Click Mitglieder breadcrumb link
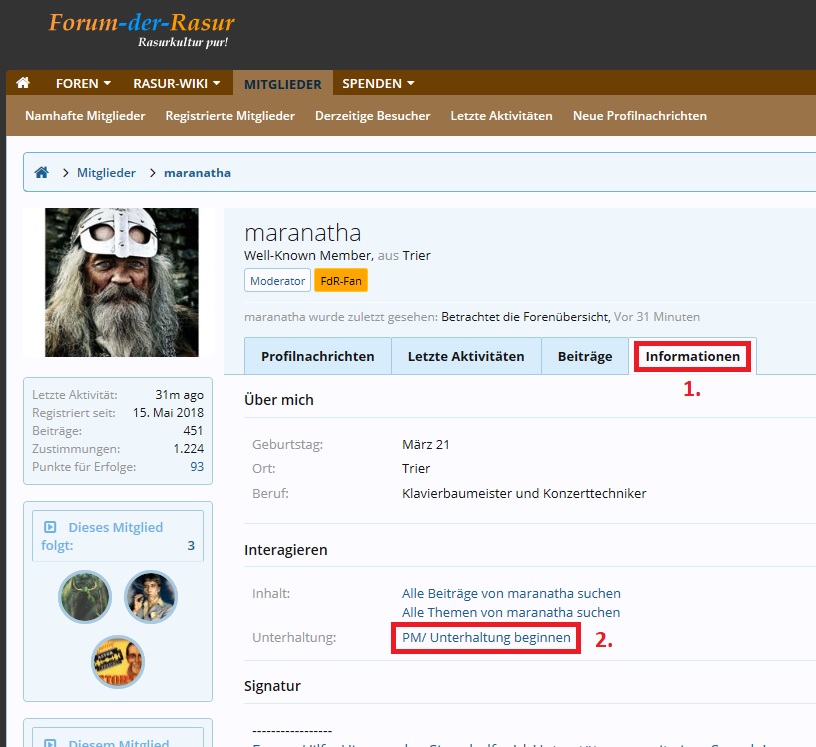The width and height of the screenshot is (816, 747). [106, 172]
